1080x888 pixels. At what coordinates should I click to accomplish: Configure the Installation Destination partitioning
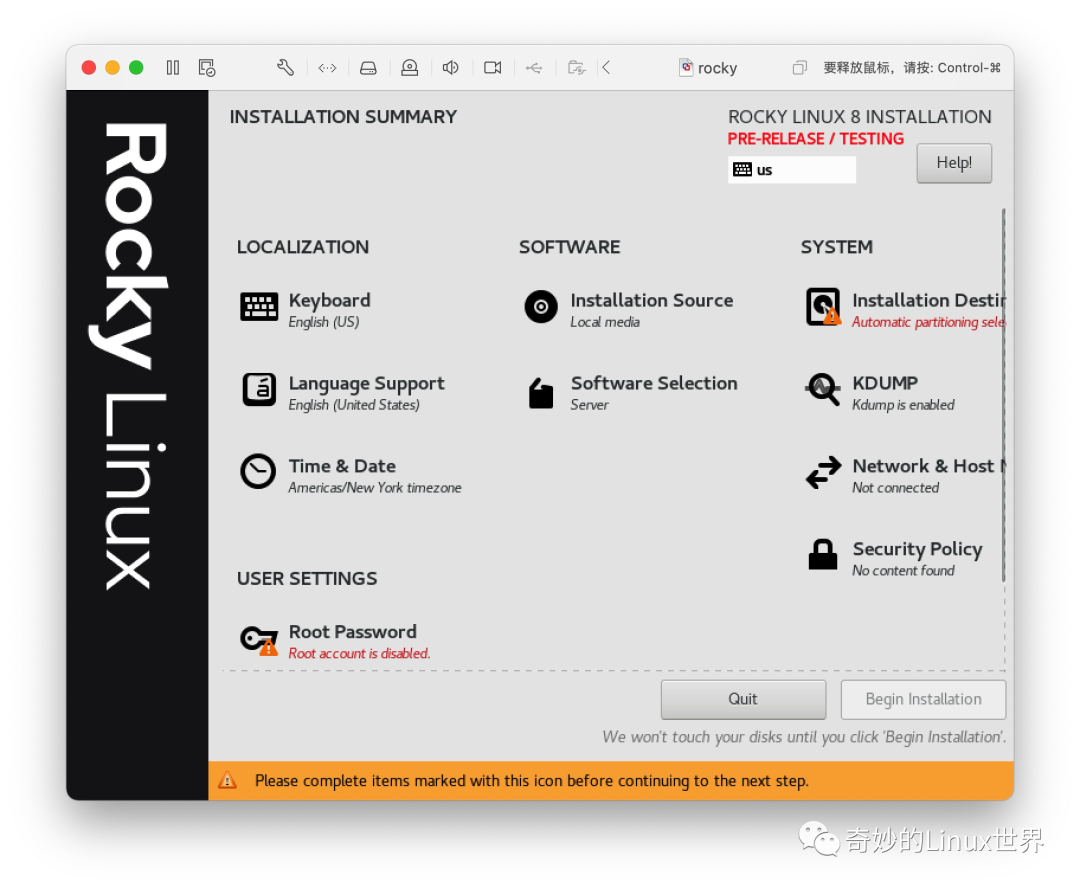[x=914, y=309]
